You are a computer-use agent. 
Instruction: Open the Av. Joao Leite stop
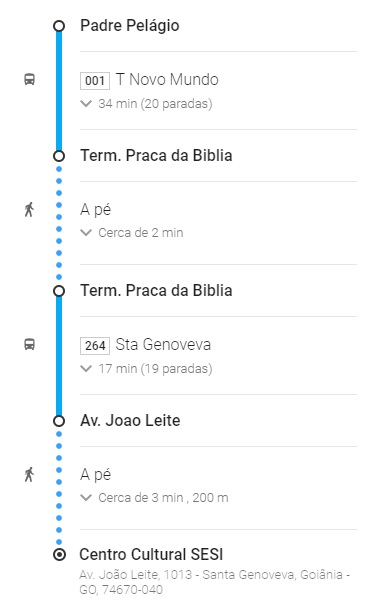[x=130, y=421]
